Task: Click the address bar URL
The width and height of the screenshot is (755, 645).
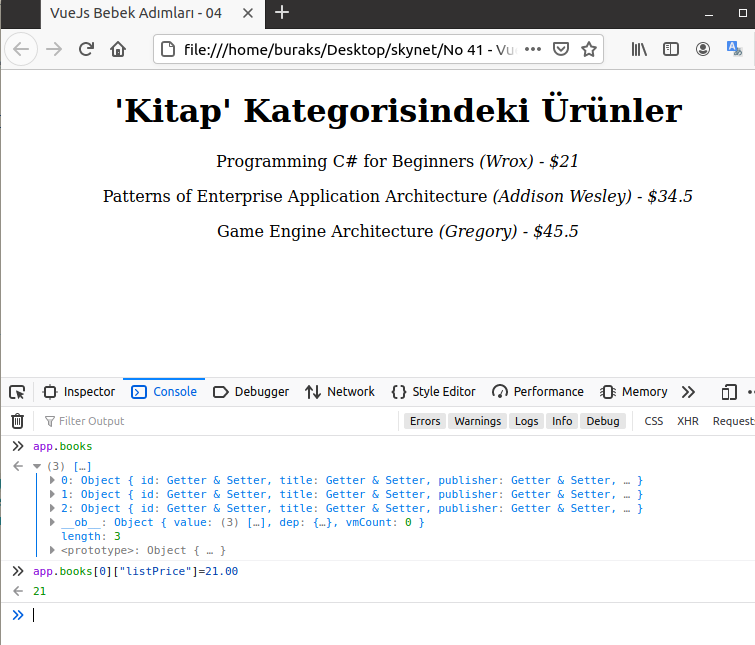Action: point(349,49)
